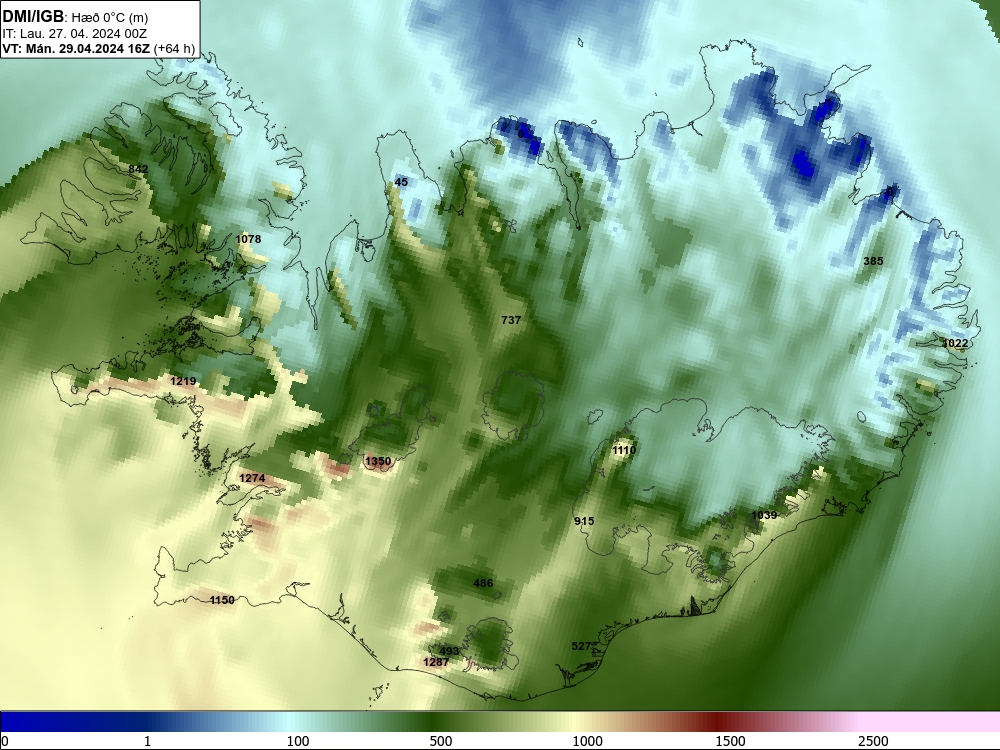Click the legend label 2500

873,741
